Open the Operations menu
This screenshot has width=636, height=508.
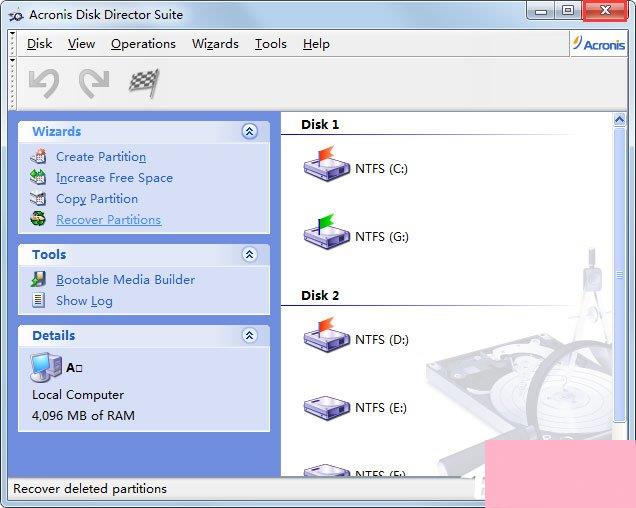pyautogui.click(x=143, y=44)
